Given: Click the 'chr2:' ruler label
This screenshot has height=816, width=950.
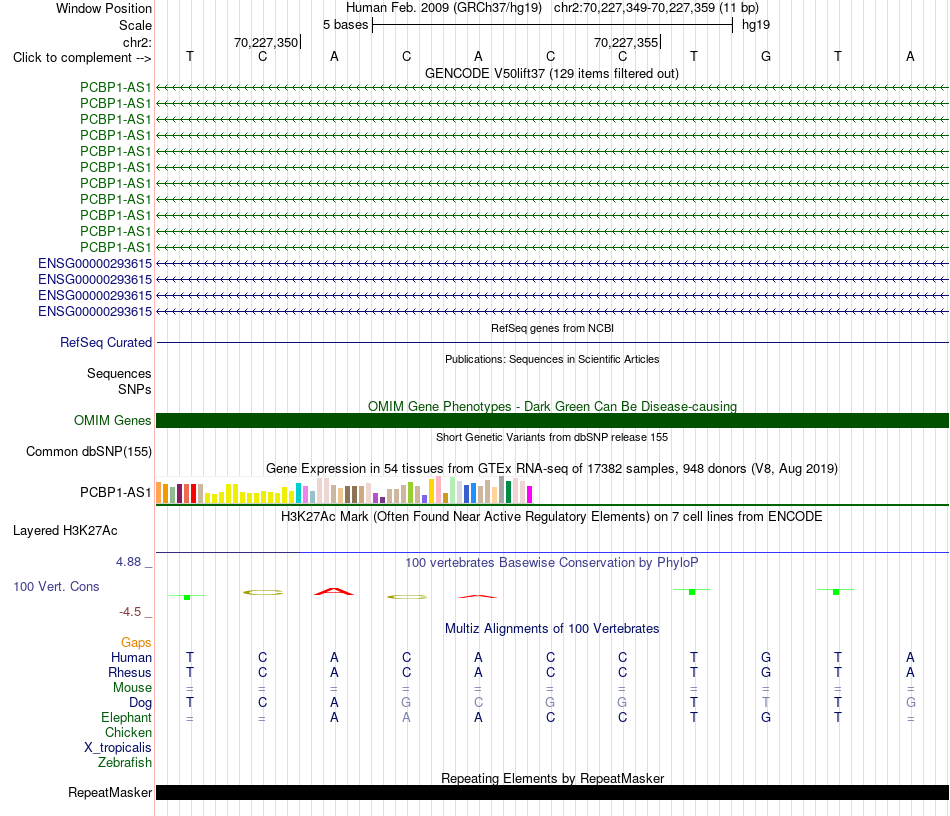Looking at the screenshot, I should tap(137, 42).
